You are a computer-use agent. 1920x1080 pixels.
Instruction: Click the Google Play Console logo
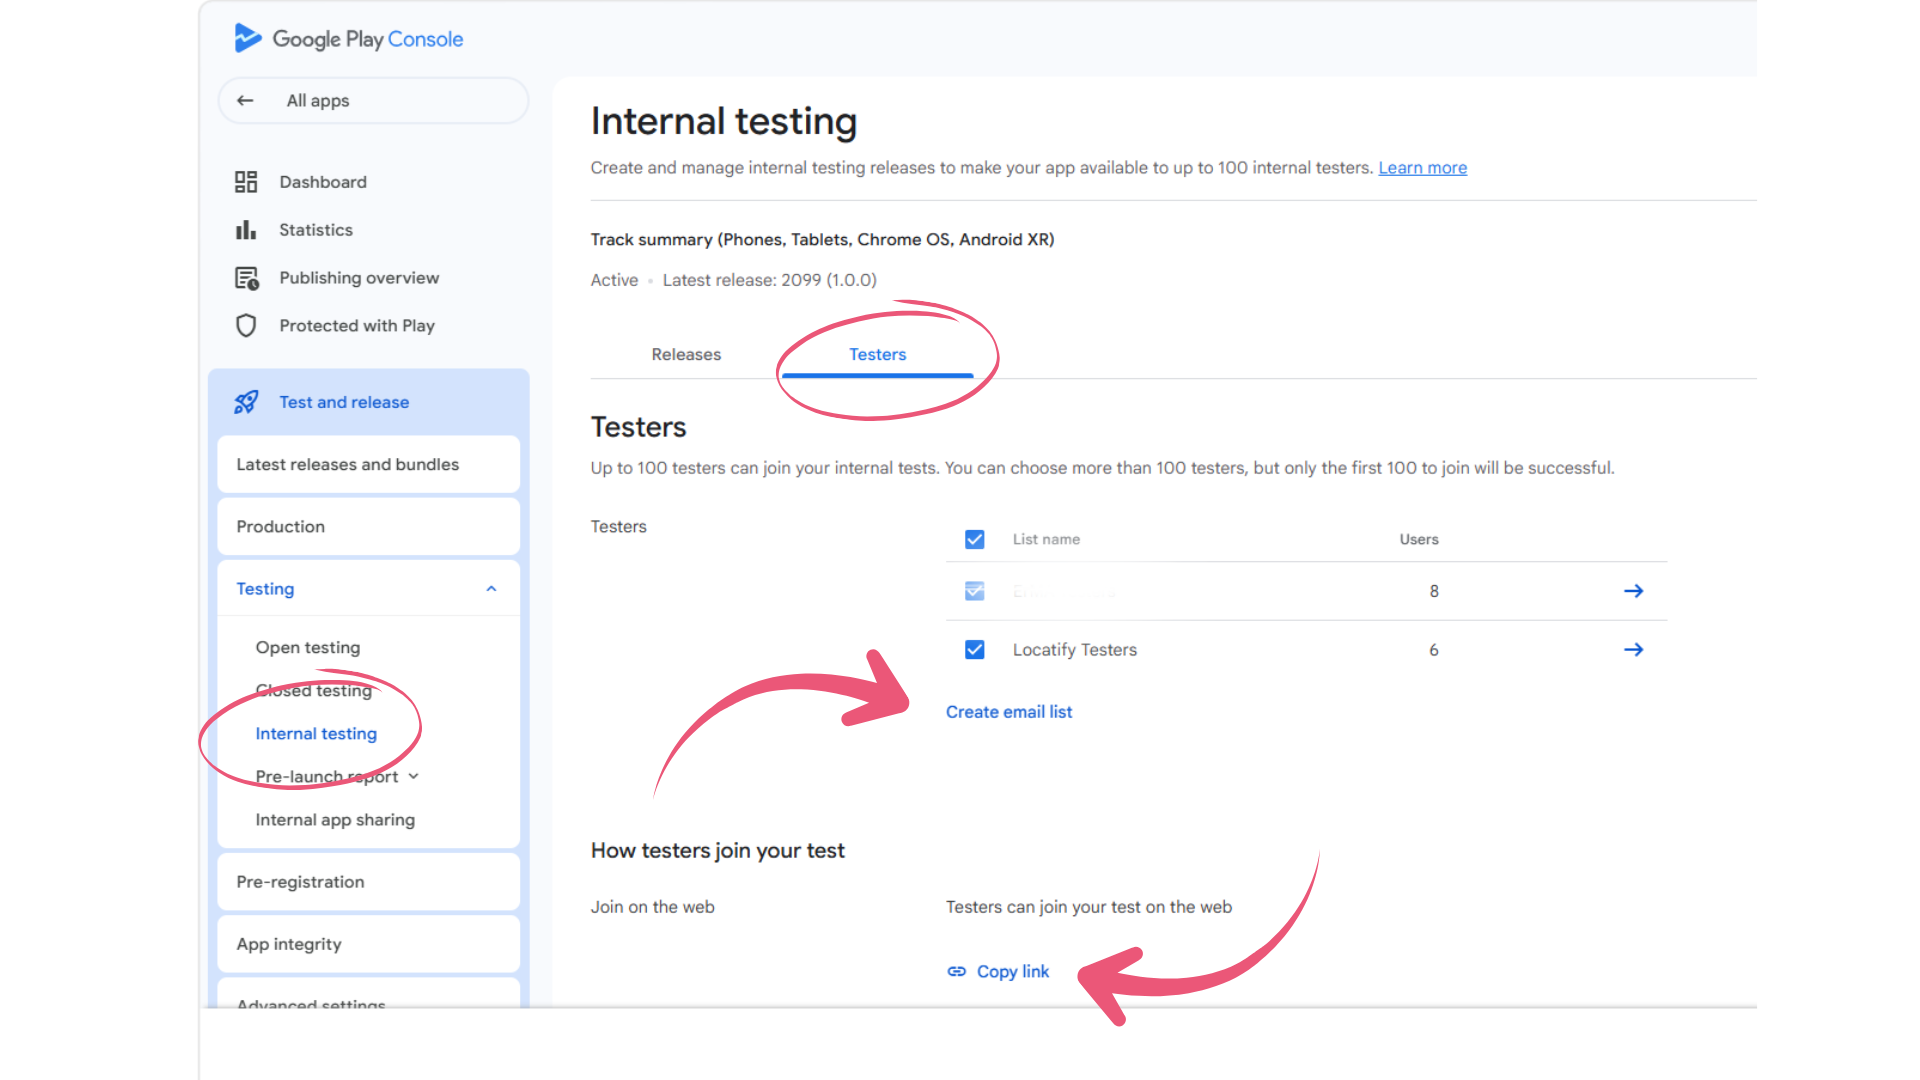tap(348, 39)
